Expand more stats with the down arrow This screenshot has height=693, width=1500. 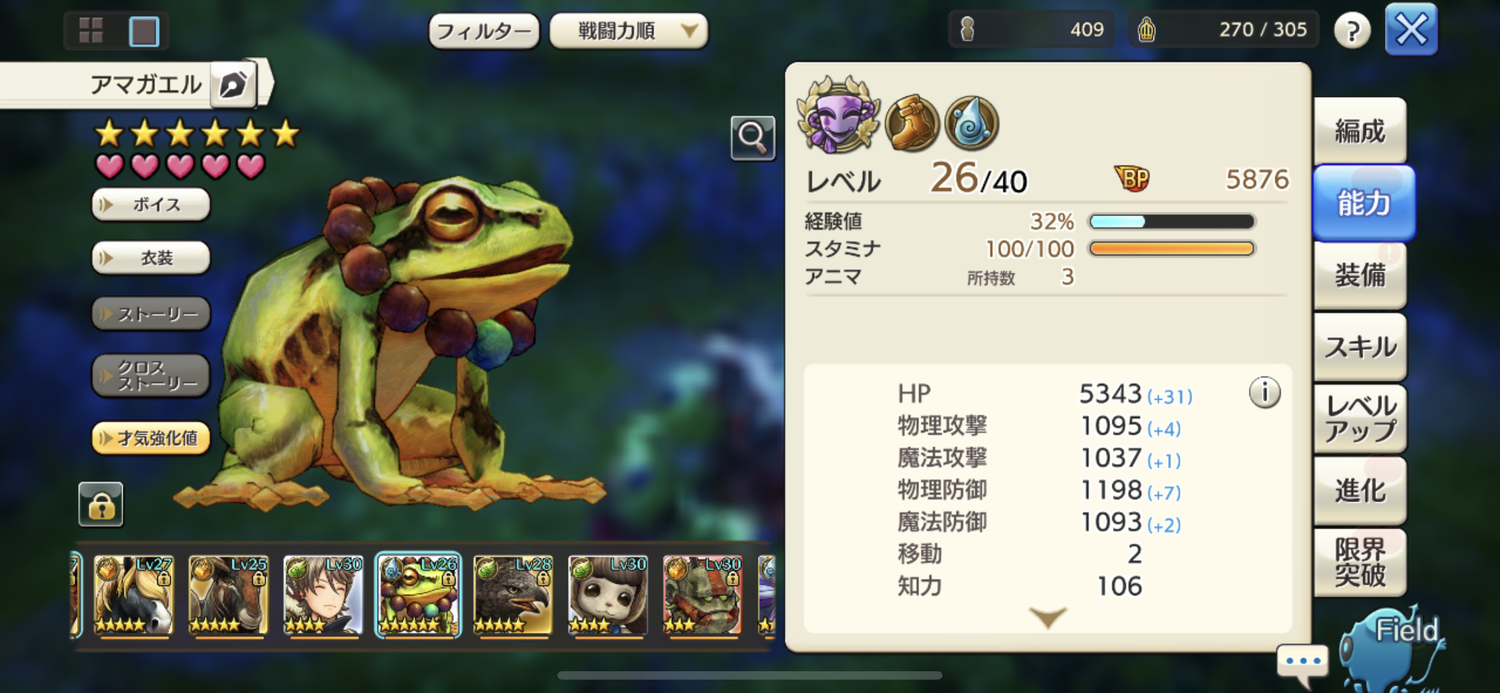point(1047,619)
